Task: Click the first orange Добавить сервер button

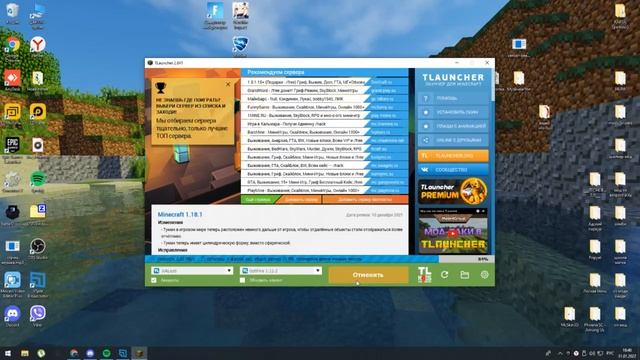Action: [x=300, y=200]
